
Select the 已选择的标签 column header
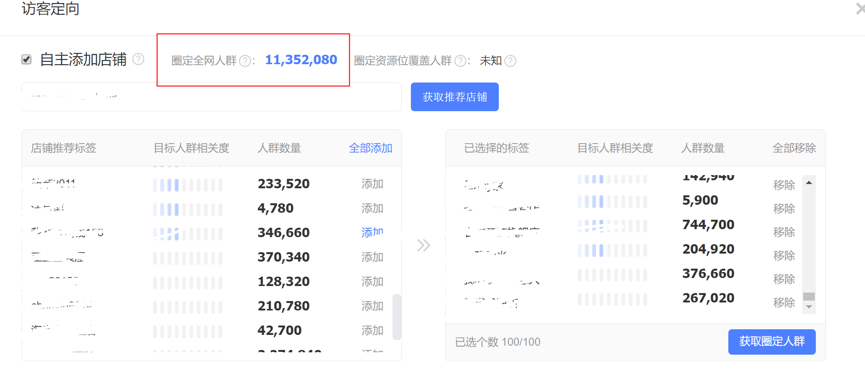[x=496, y=148]
